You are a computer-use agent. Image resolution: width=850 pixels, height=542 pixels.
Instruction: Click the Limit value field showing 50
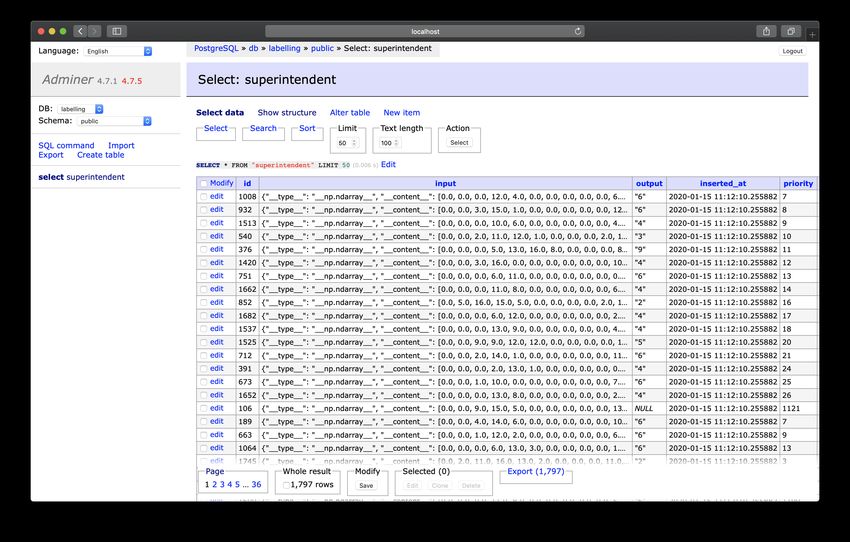(347, 143)
